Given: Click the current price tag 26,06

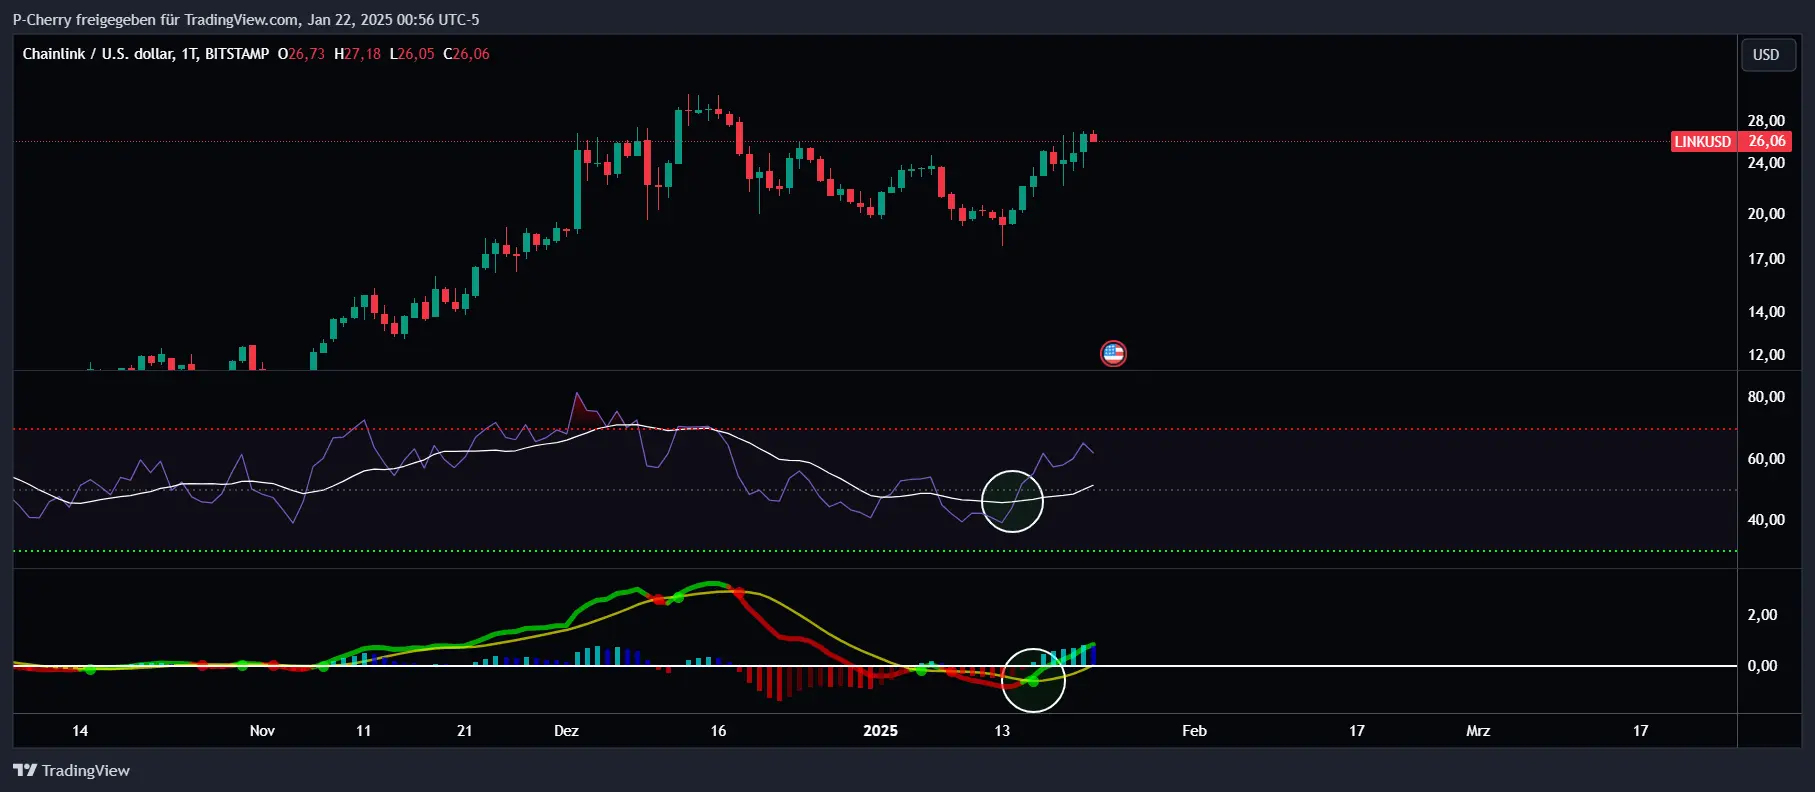Looking at the screenshot, I should coord(1767,141).
